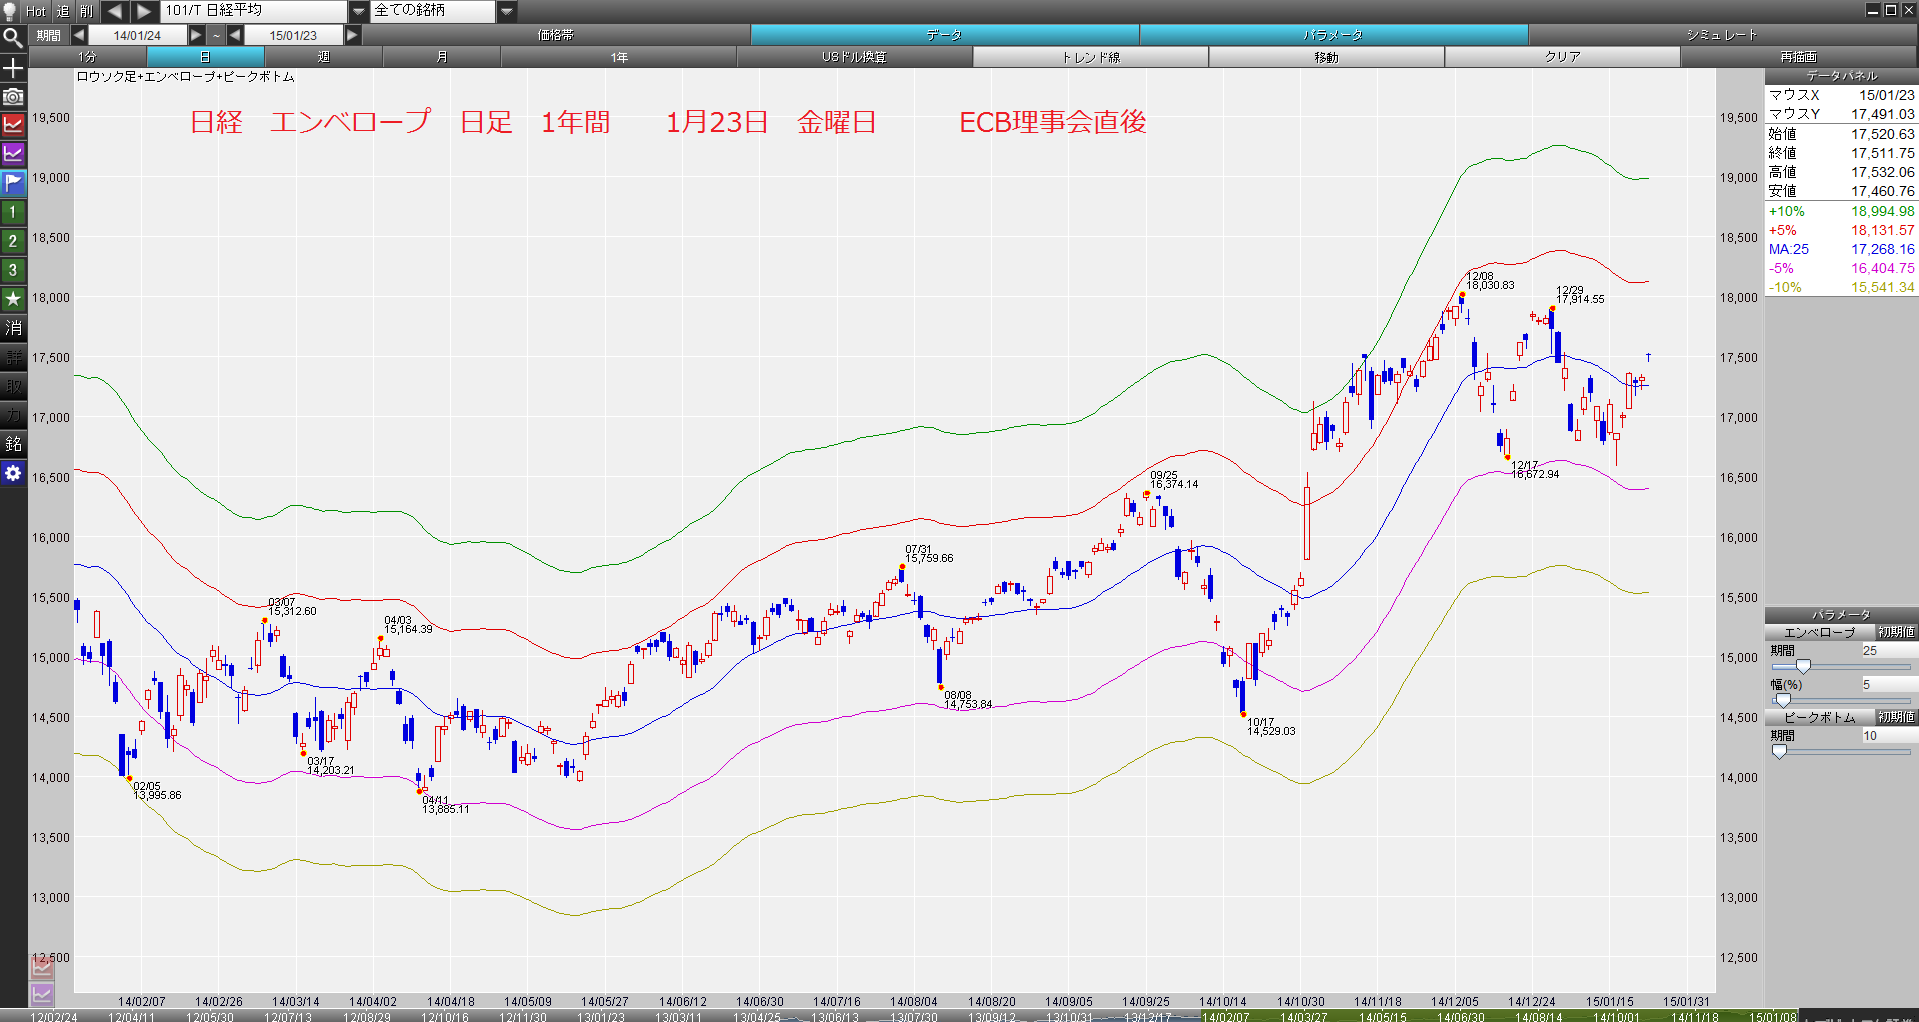Click the +10% envelope value 18,994.98
The width and height of the screenshot is (1919, 1022).
[1883, 211]
